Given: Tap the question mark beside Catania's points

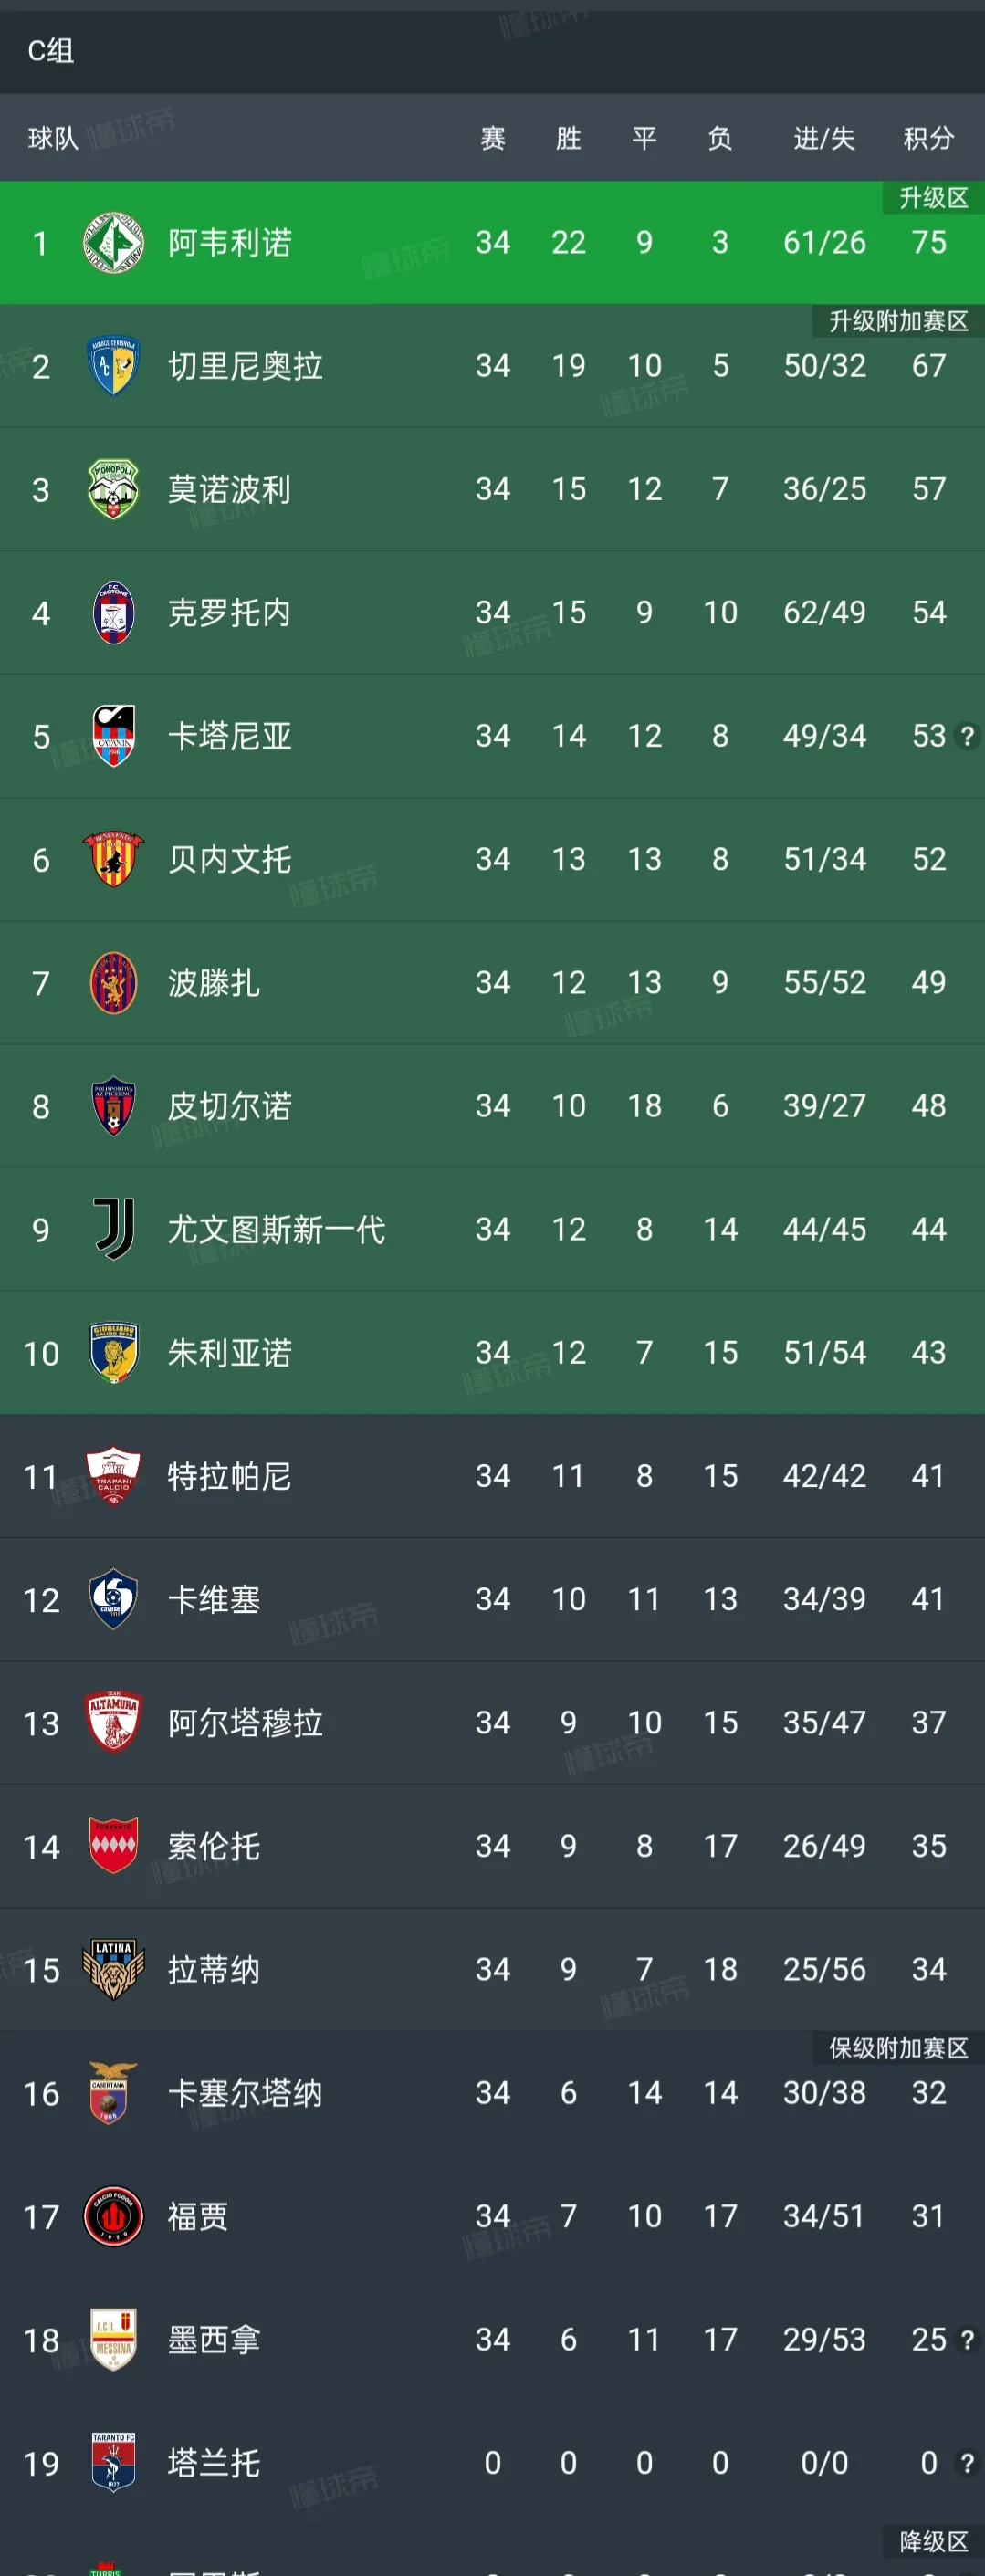Looking at the screenshot, I should [x=967, y=737].
